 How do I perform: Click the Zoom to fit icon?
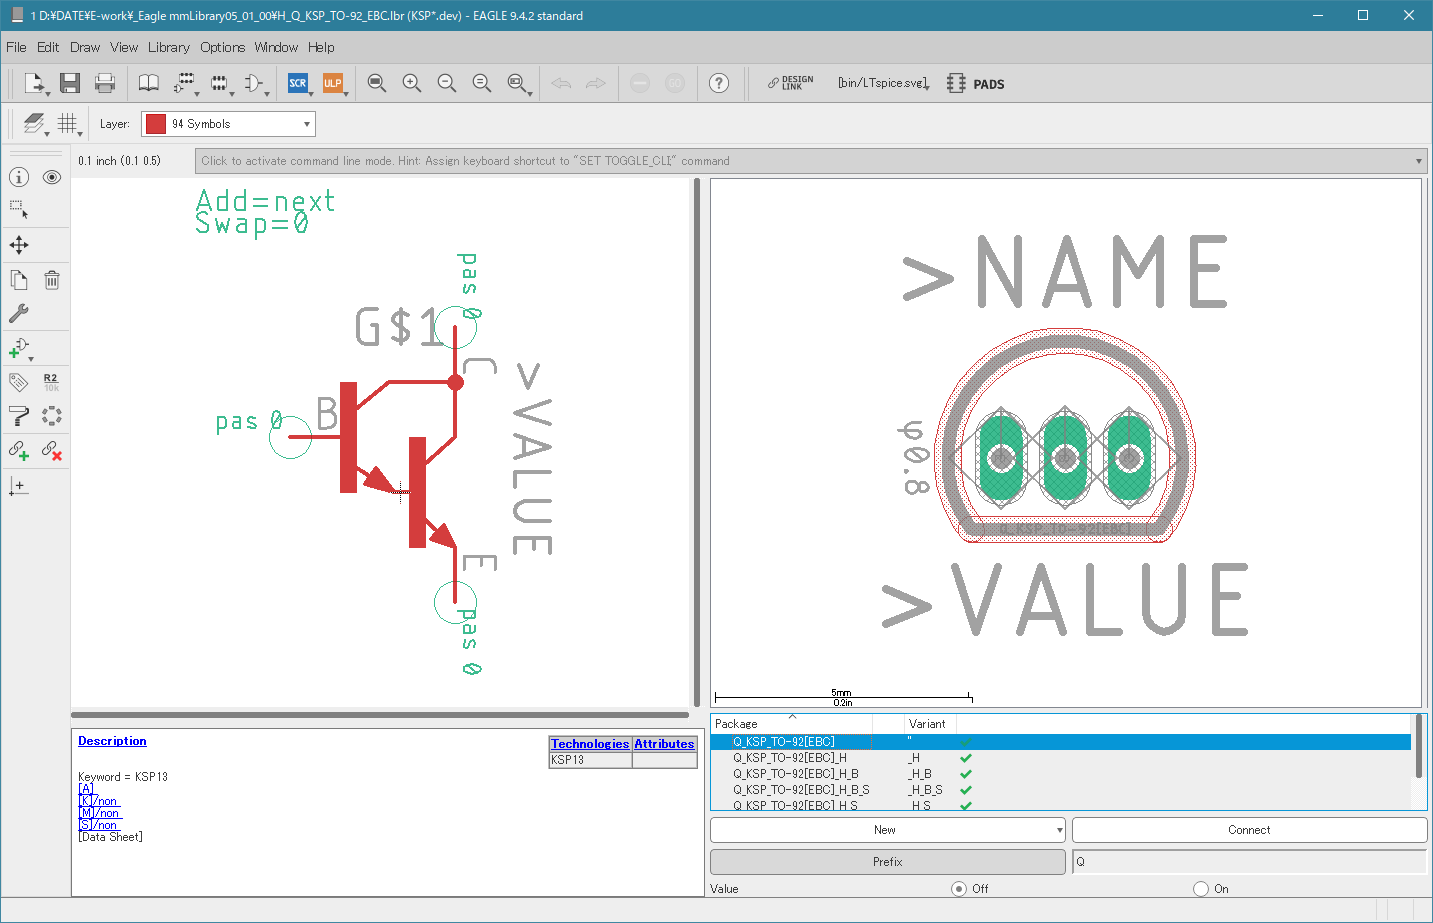[376, 83]
